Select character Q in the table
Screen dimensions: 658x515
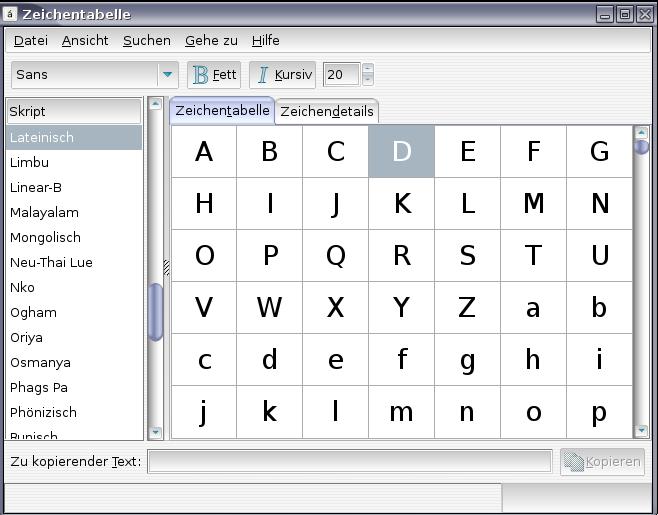point(336,256)
